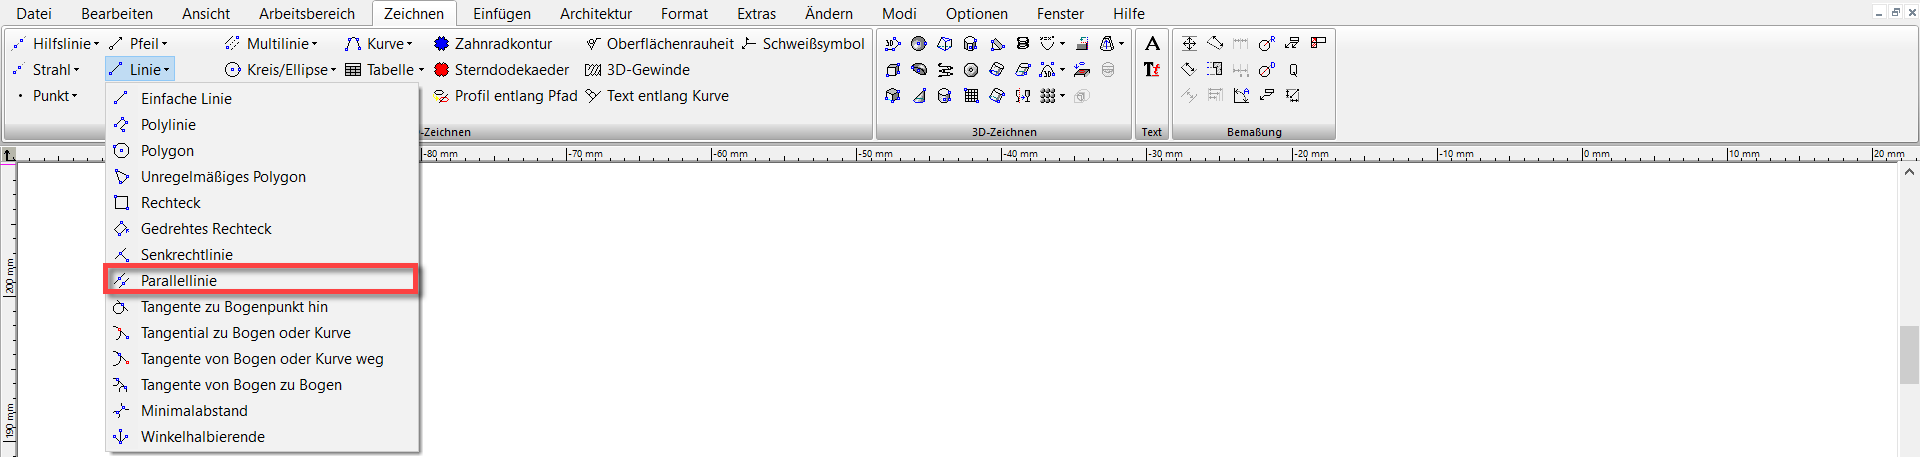The image size is (1920, 457).
Task: Click the scrollbar up arrow
Action: (x=1908, y=172)
